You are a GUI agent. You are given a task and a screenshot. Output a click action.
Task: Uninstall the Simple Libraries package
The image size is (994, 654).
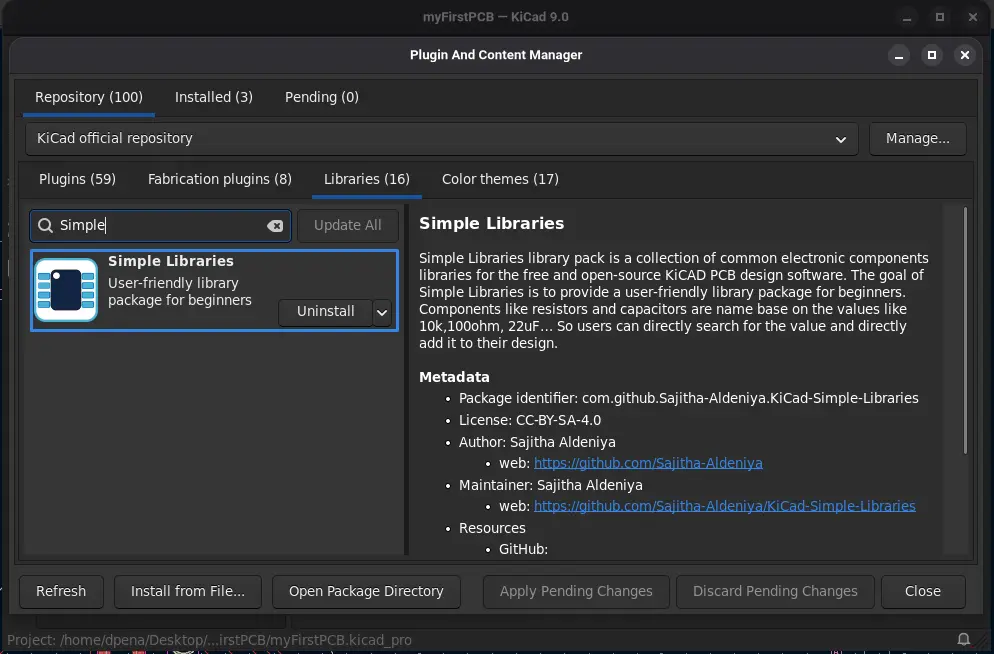tap(323, 311)
